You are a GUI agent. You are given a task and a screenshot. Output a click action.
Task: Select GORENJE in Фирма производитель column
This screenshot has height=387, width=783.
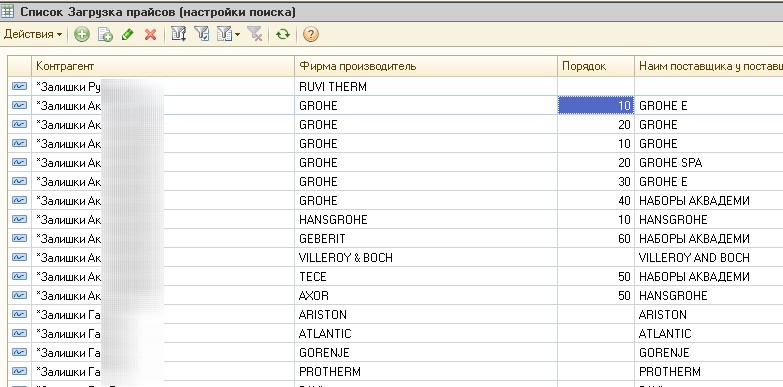click(426, 352)
